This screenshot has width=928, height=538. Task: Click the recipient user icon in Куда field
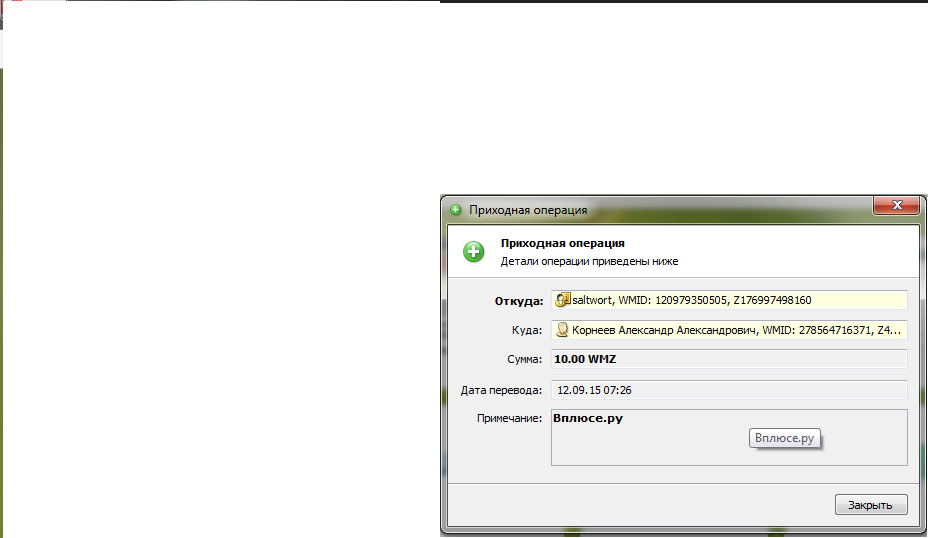tap(562, 330)
